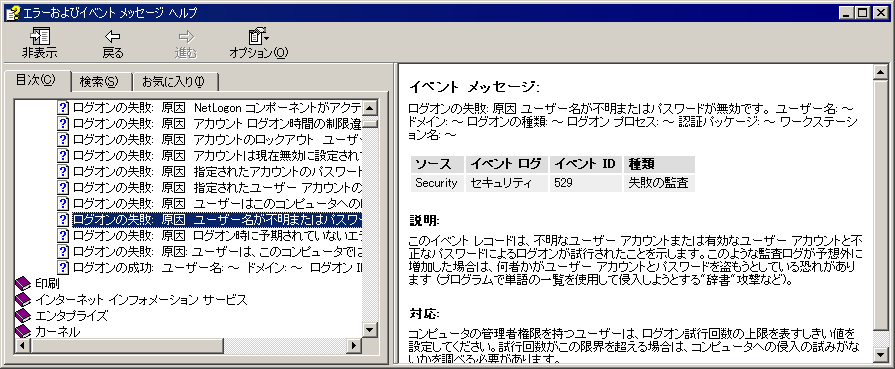Go back using the 戻る button
This screenshot has width=895, height=369.
point(112,43)
